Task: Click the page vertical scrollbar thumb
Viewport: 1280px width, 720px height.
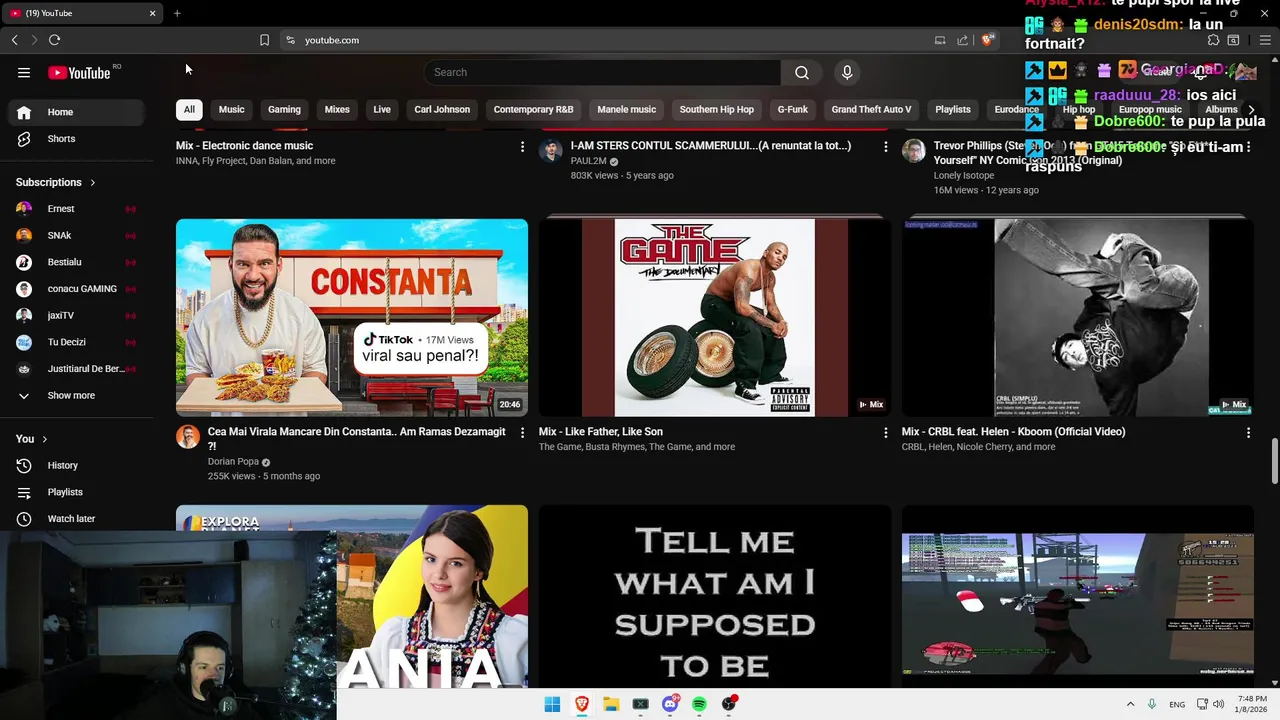Action: click(x=1274, y=460)
